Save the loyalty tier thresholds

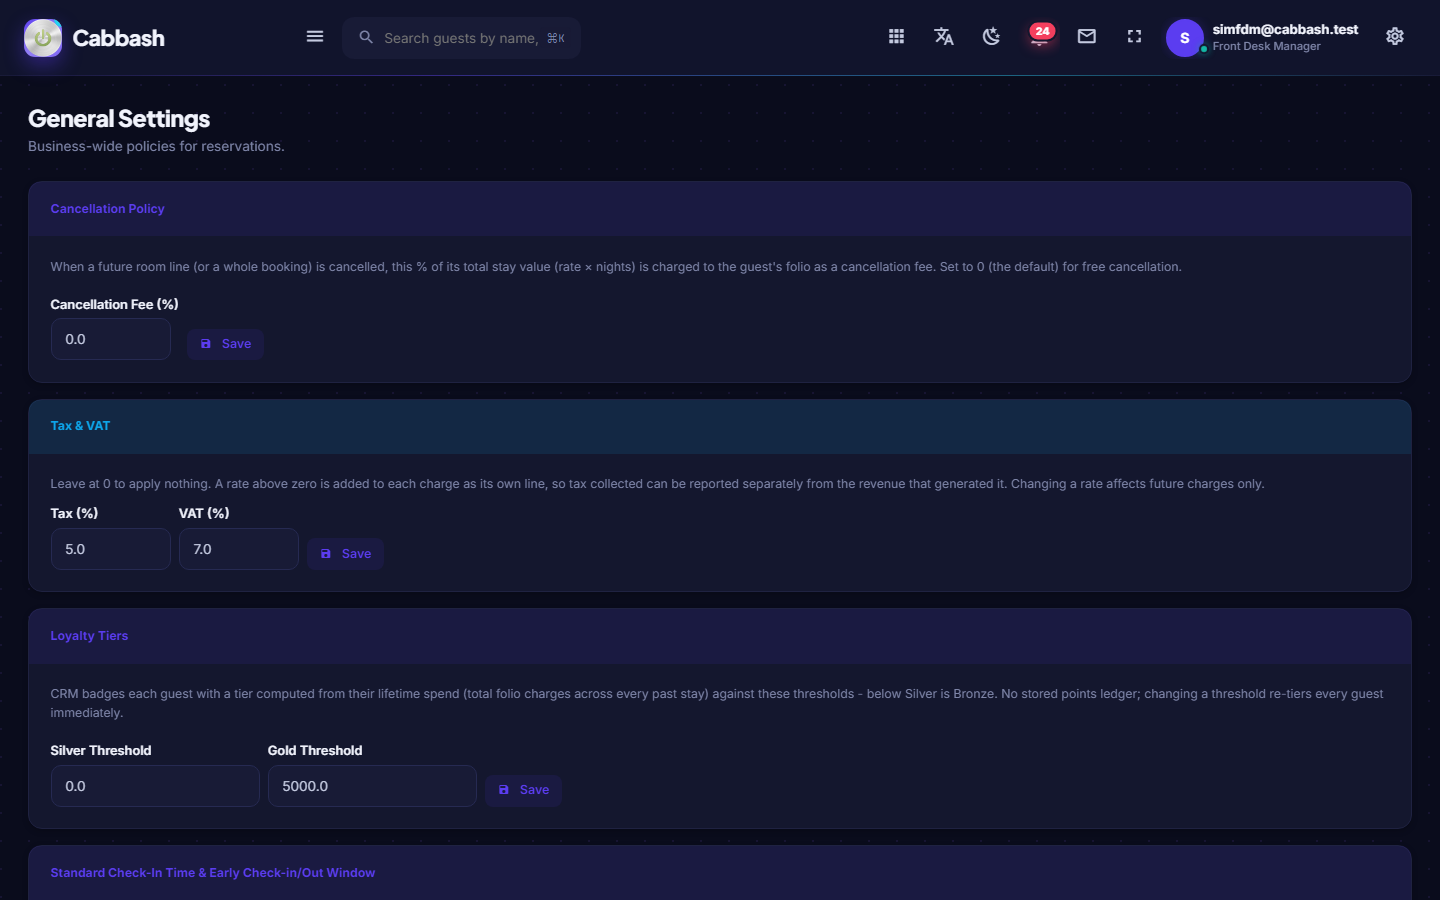[523, 790]
